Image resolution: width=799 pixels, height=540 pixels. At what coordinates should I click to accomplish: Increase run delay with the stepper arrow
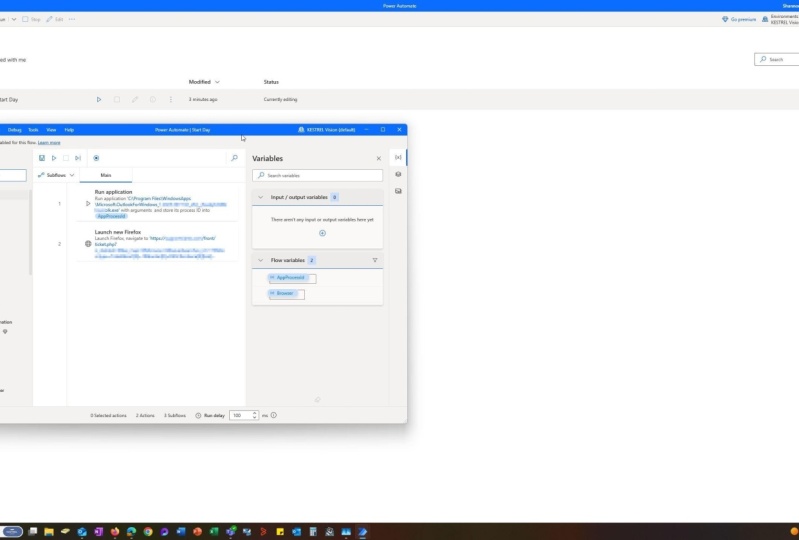pos(255,413)
